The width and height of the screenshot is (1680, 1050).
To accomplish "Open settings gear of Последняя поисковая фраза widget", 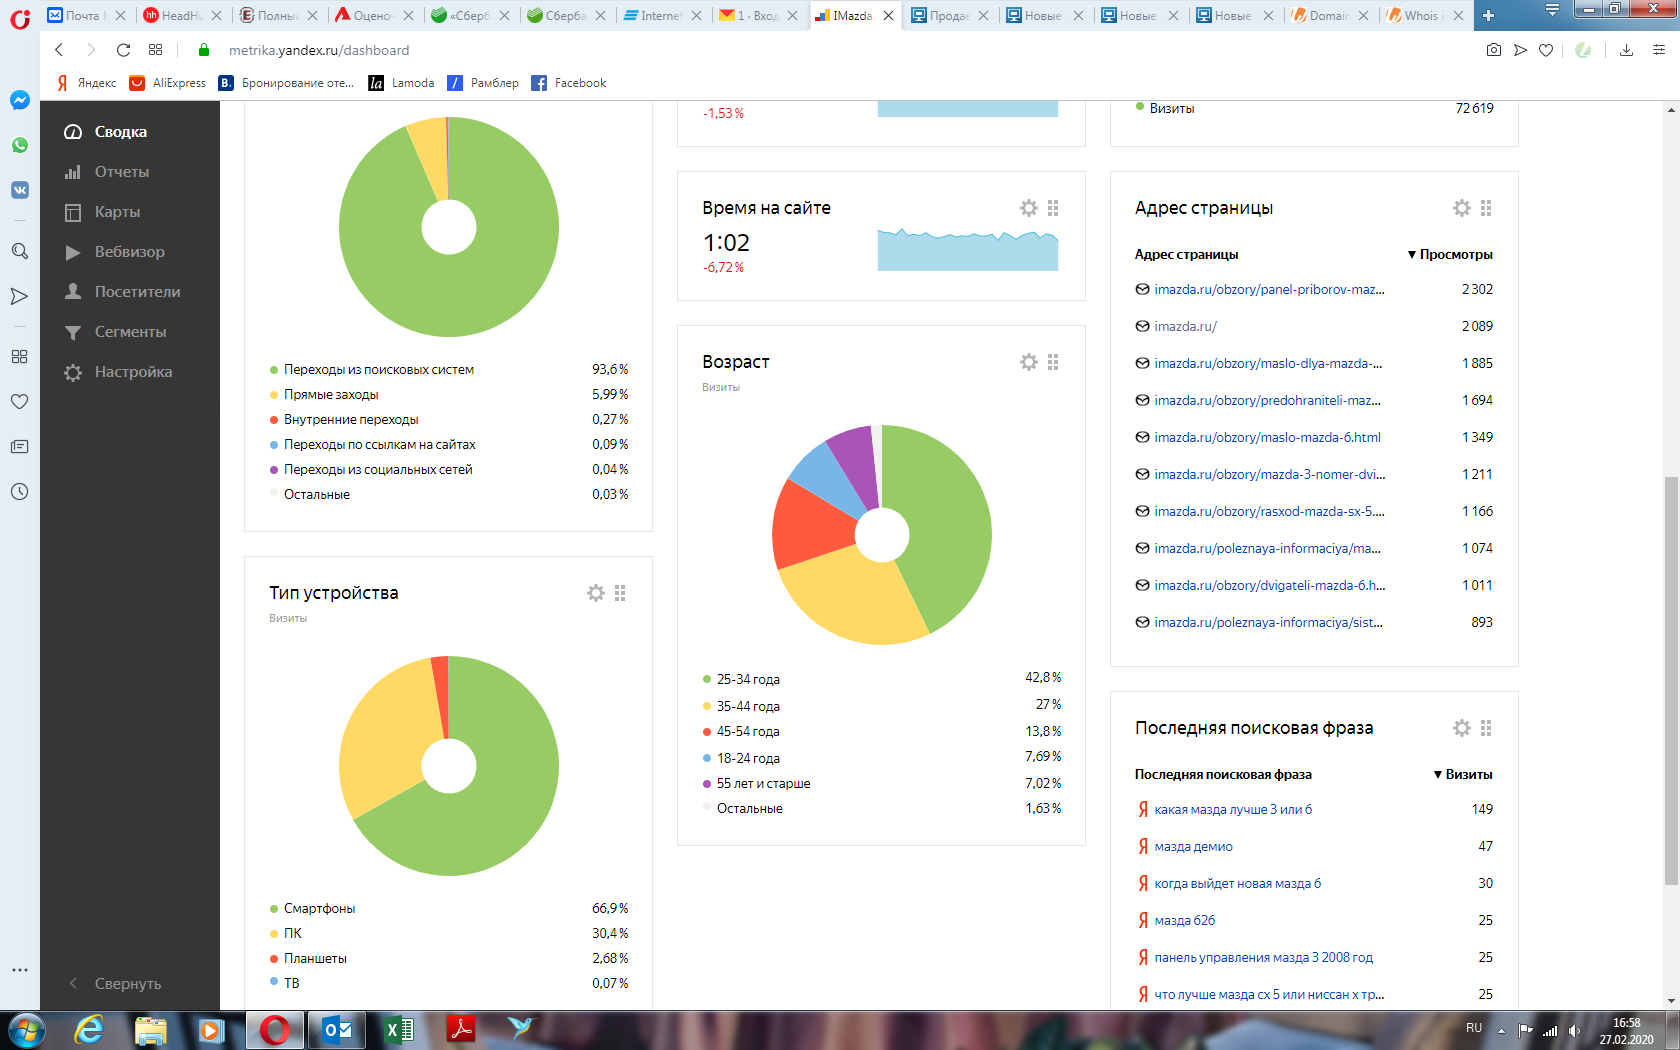I will pos(1462,728).
